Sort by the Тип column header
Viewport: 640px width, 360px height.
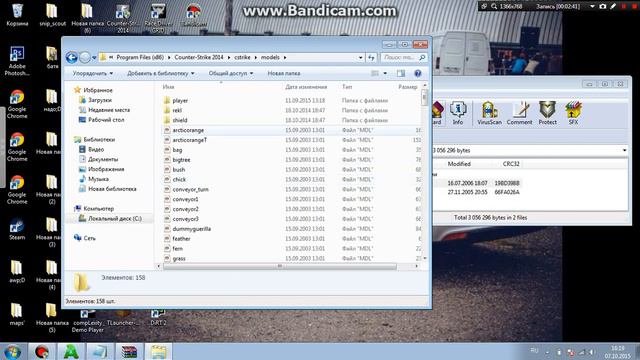tap(347, 87)
